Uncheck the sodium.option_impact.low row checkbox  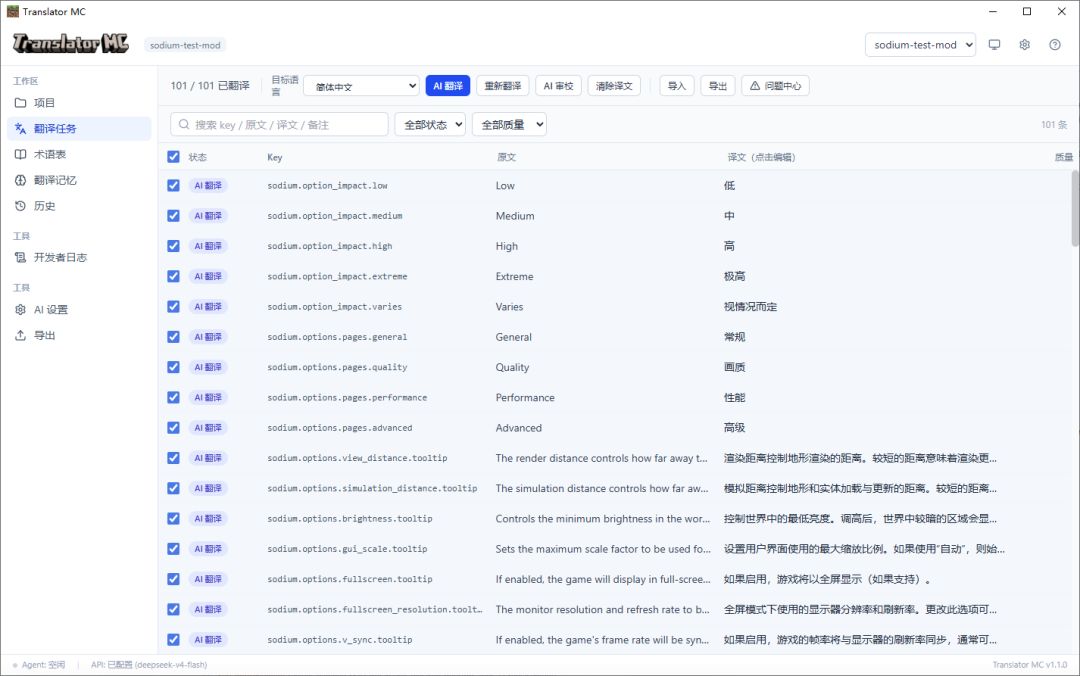pyautogui.click(x=174, y=185)
